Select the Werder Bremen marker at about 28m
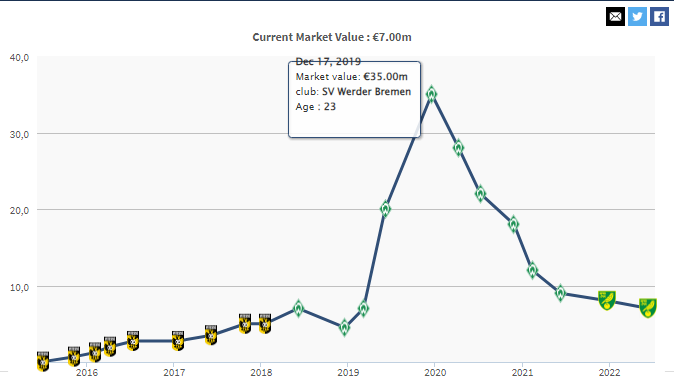 [x=458, y=148]
